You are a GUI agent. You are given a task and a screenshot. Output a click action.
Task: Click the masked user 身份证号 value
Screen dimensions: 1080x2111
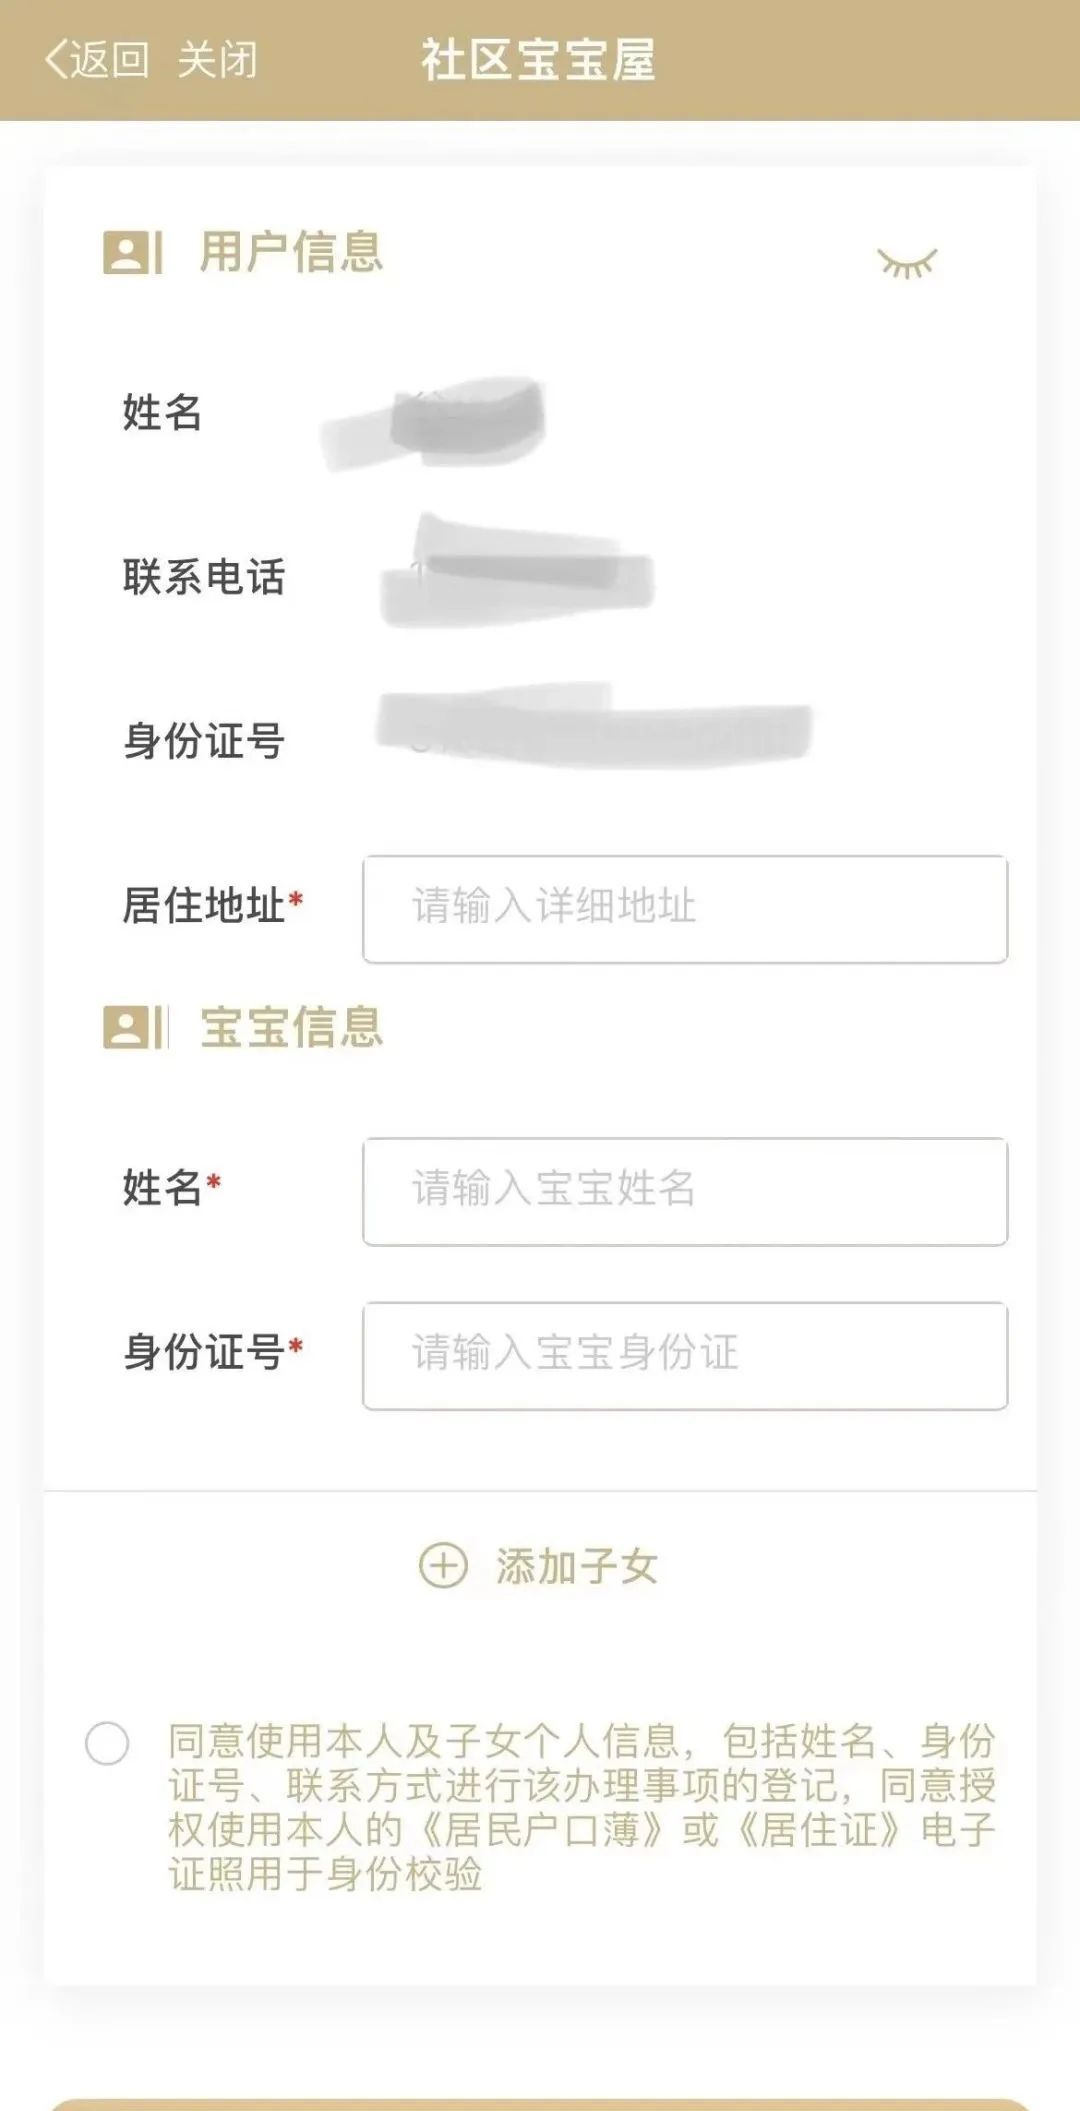tap(594, 727)
